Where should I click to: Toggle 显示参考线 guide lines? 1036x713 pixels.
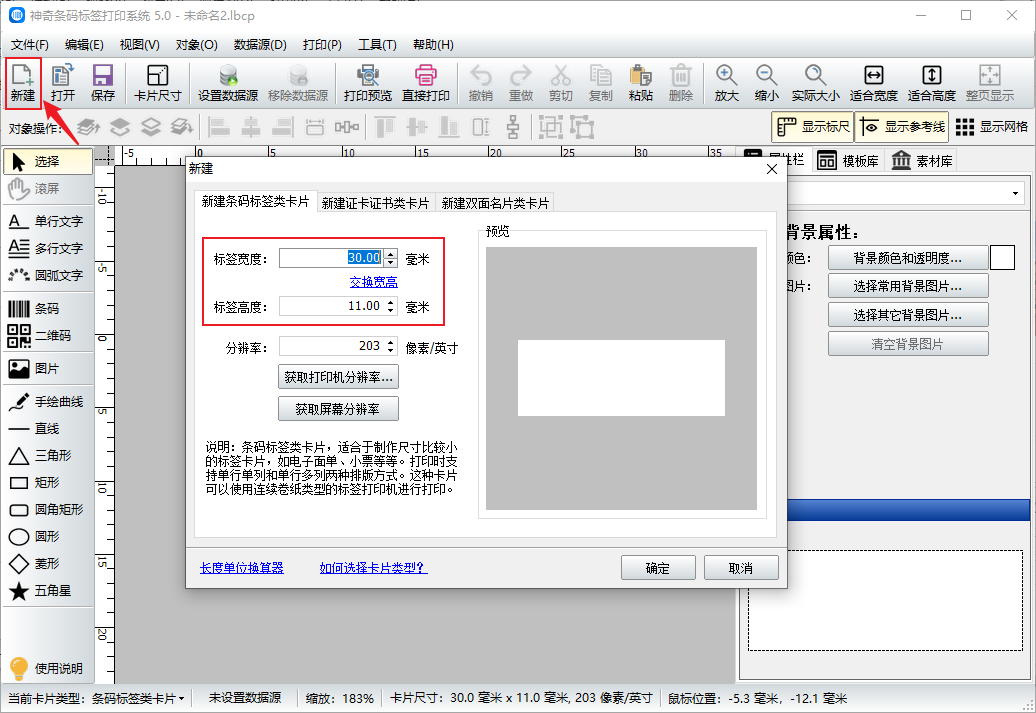(902, 127)
